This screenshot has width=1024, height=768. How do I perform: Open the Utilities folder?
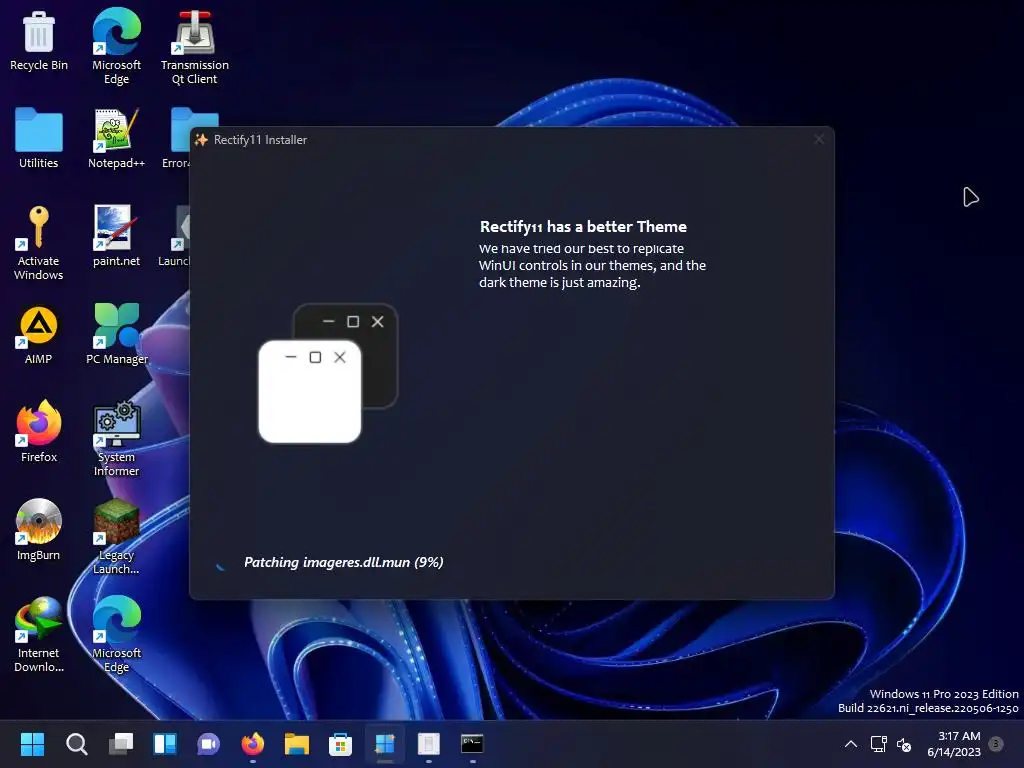coord(39,138)
